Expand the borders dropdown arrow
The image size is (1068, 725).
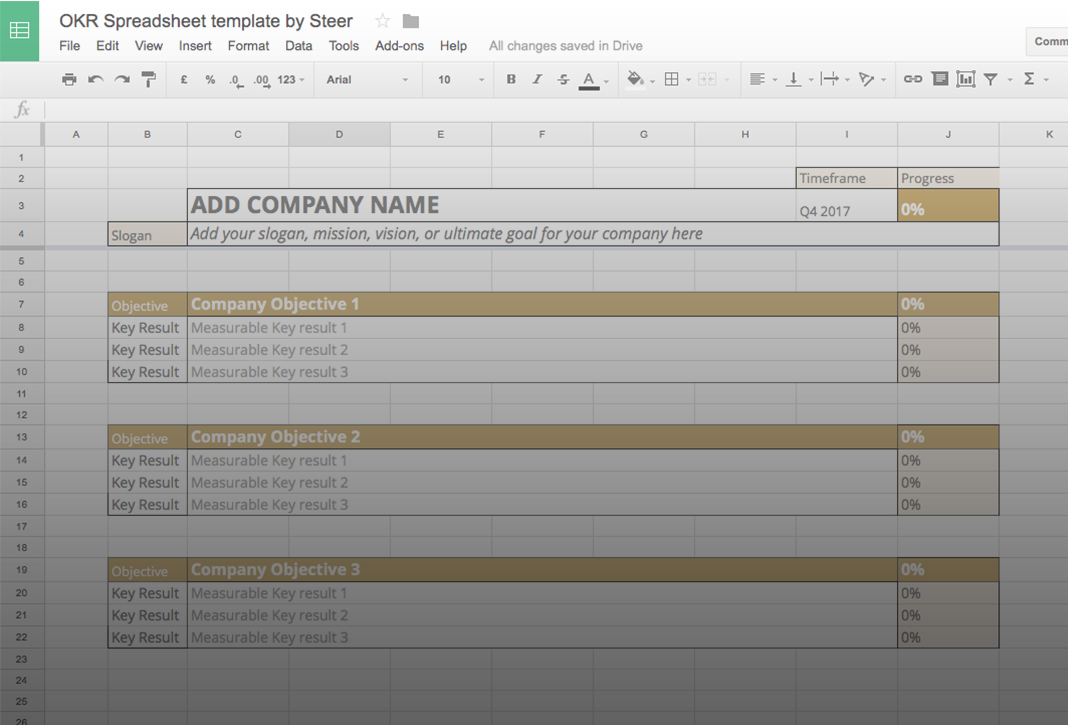[688, 80]
